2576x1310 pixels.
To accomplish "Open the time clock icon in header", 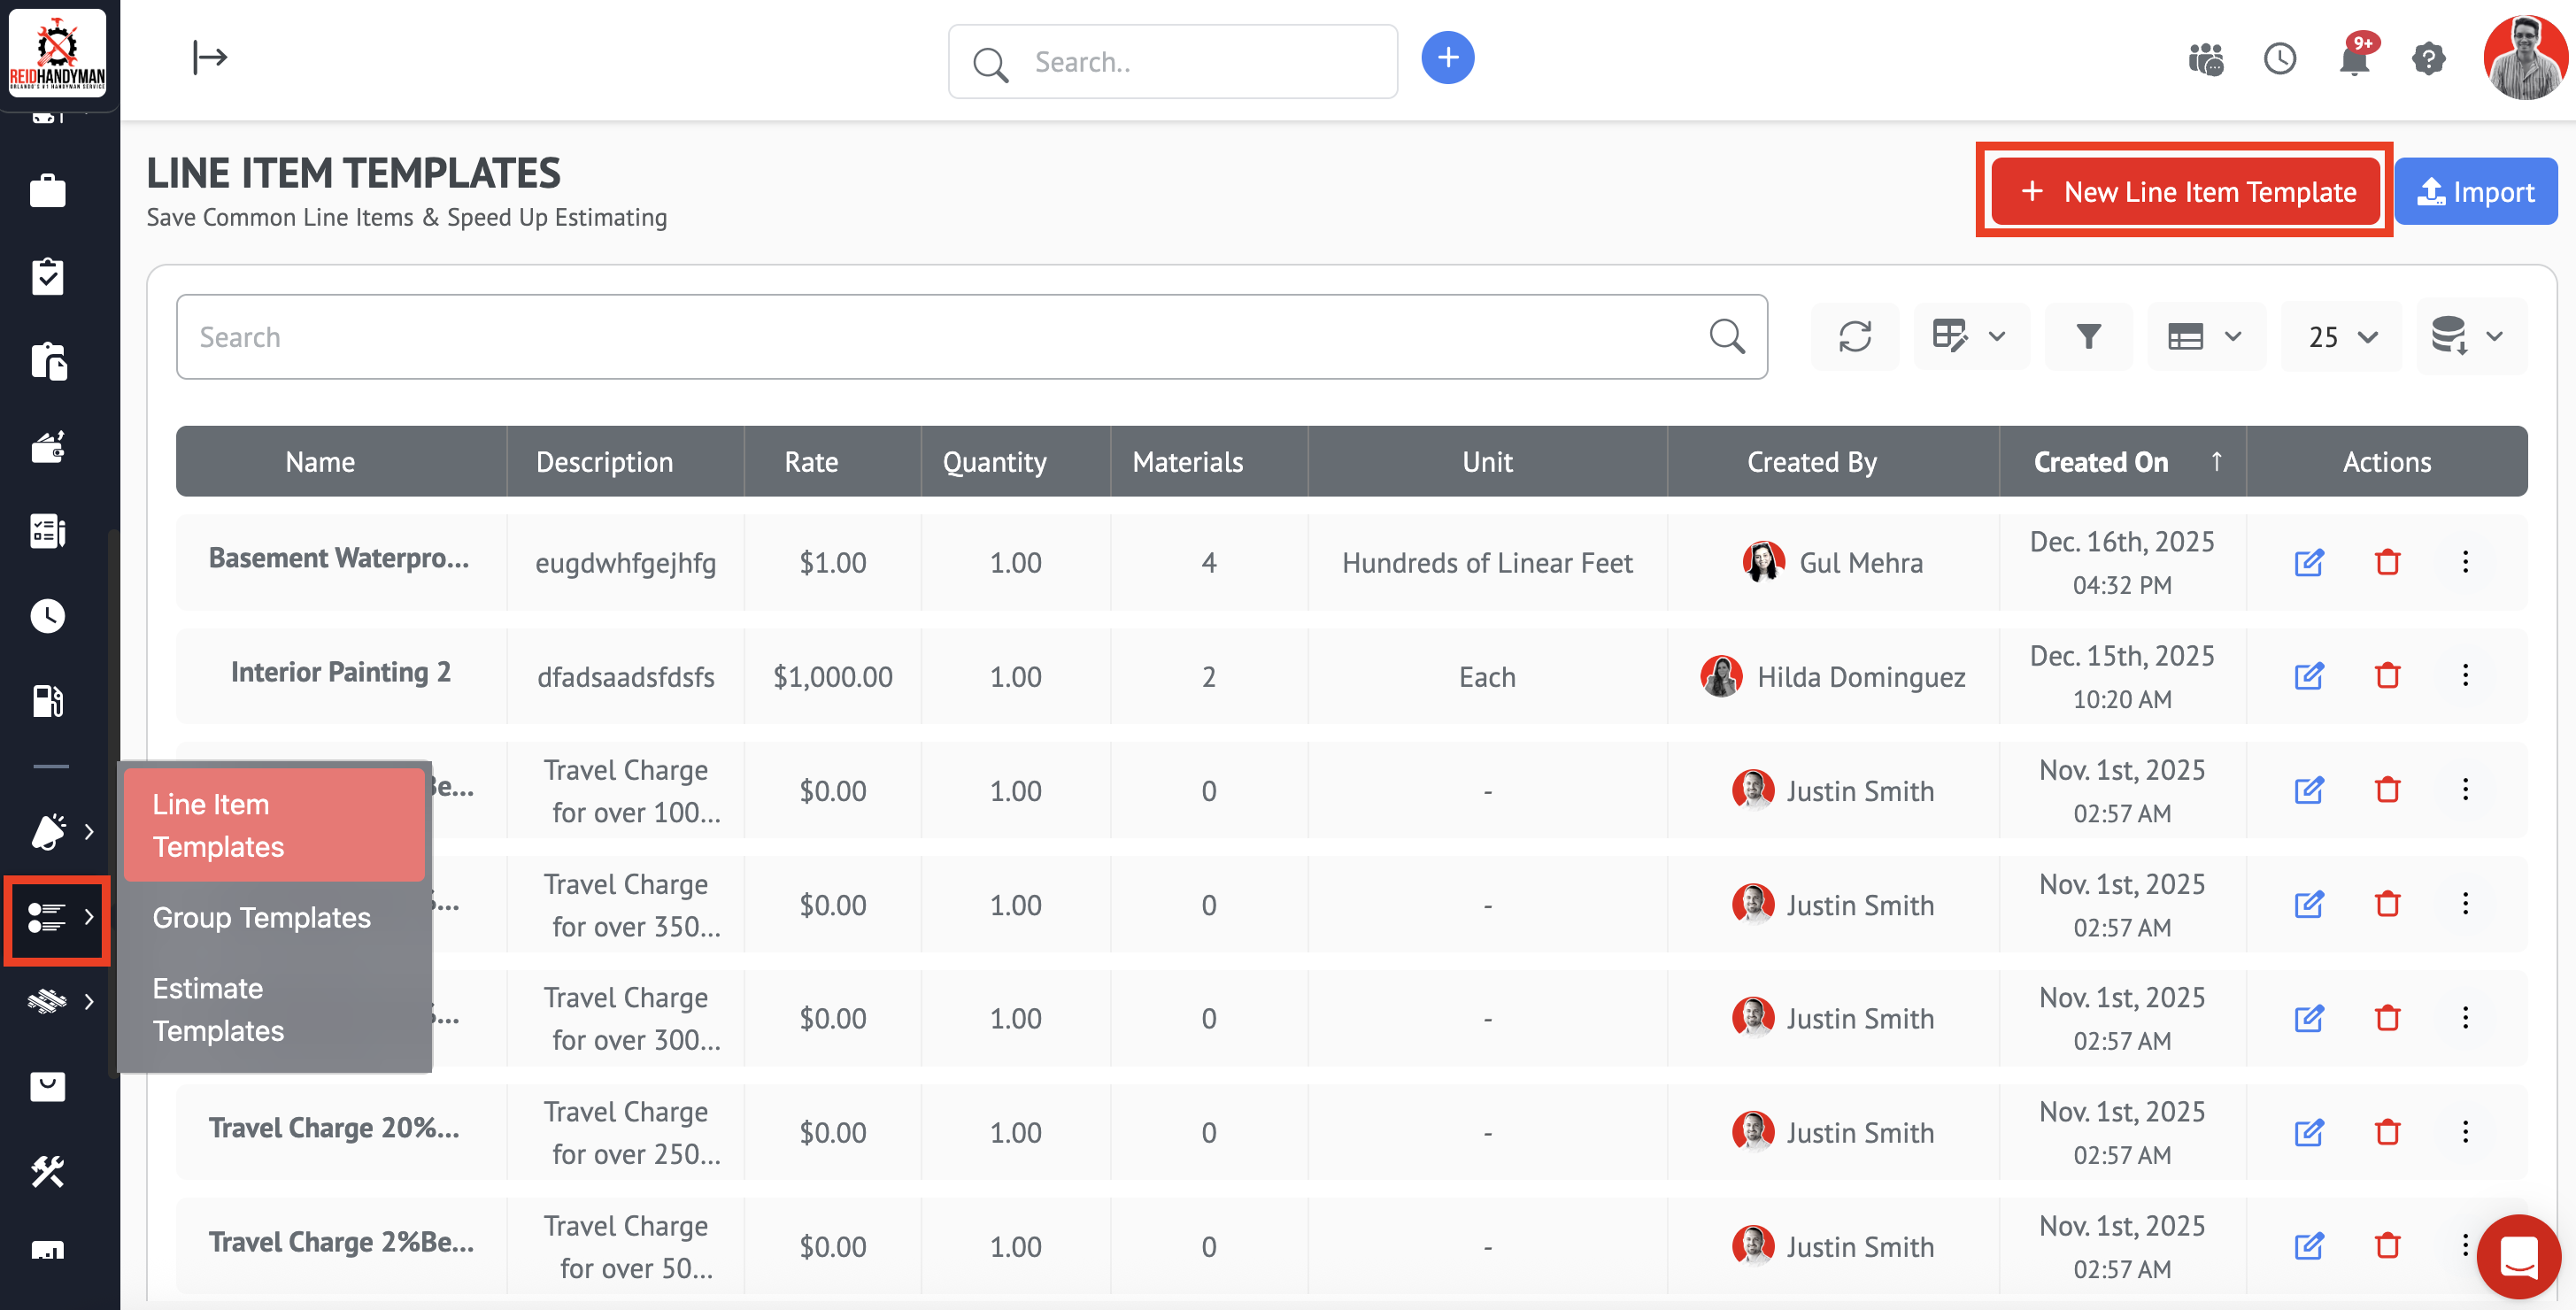I will pyautogui.click(x=2280, y=60).
